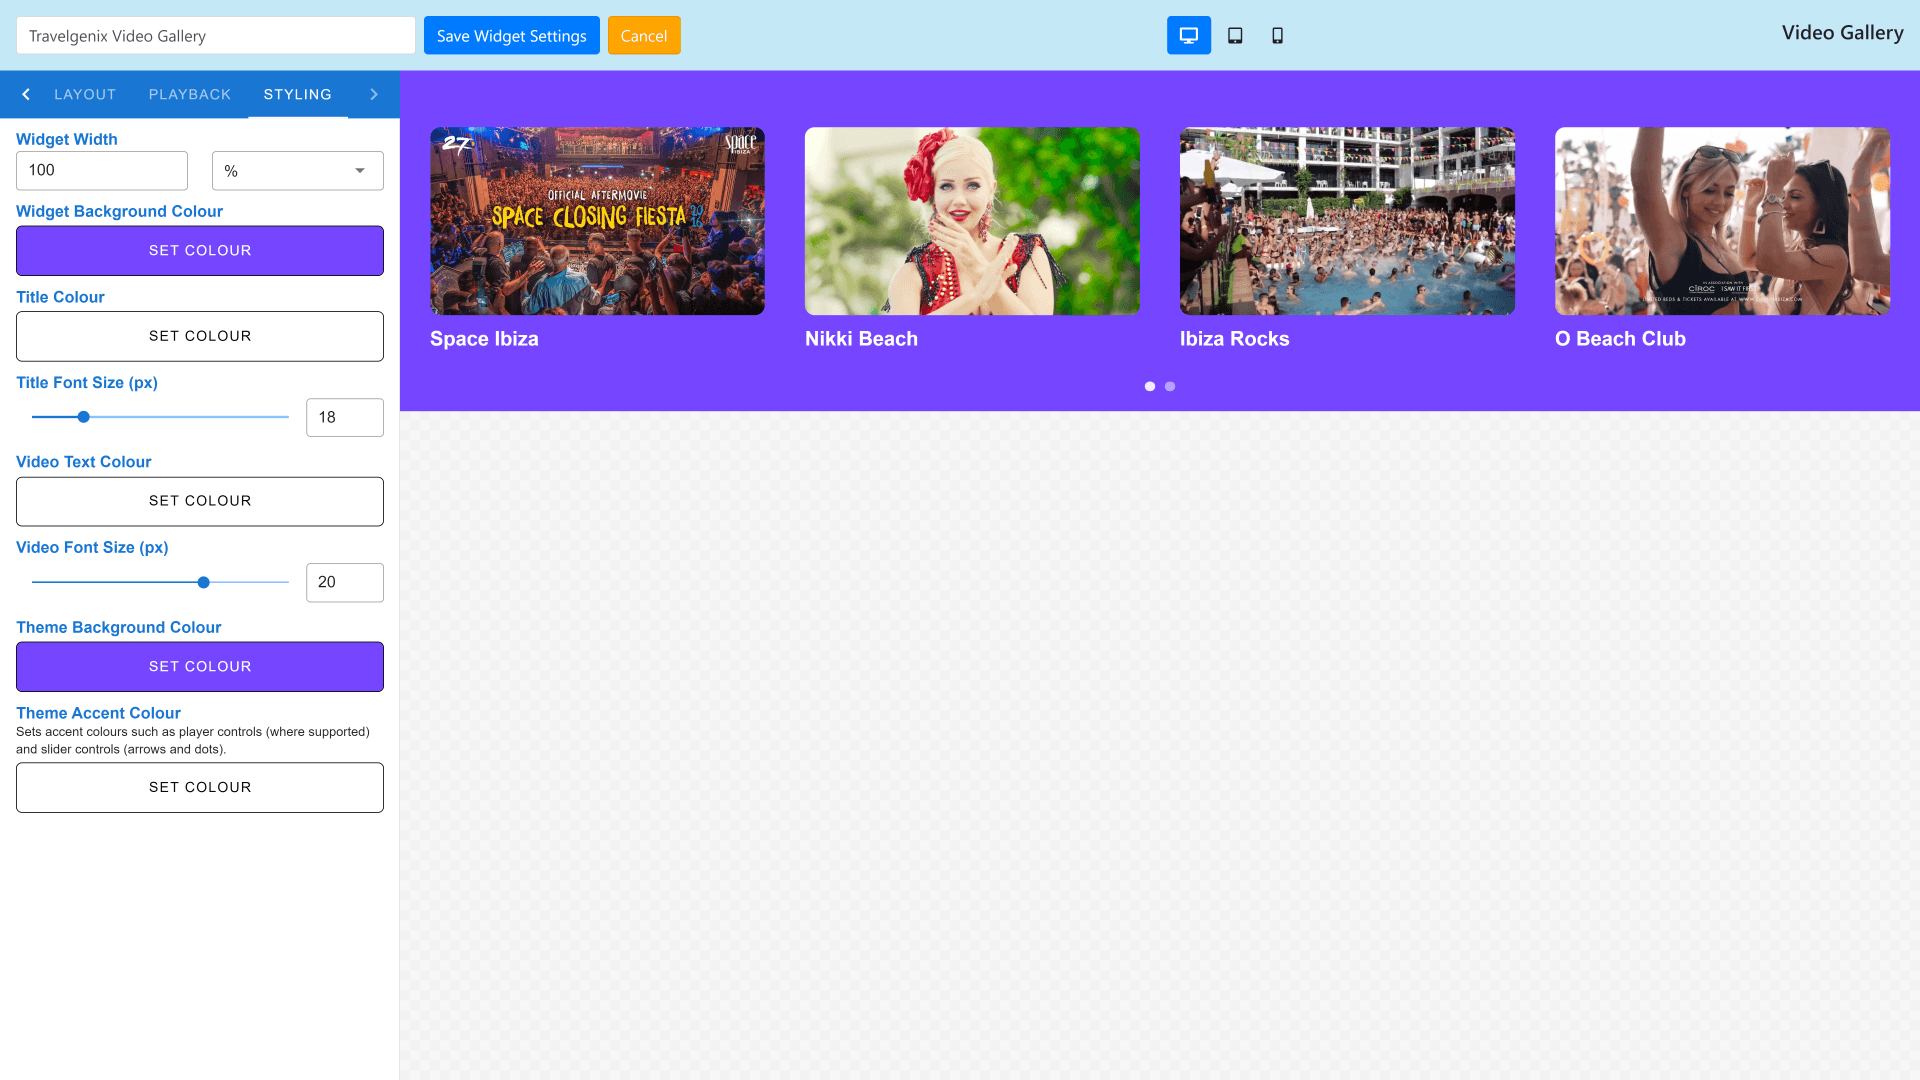
Task: Click the Ibiza Rocks video title
Action: 1234,339
